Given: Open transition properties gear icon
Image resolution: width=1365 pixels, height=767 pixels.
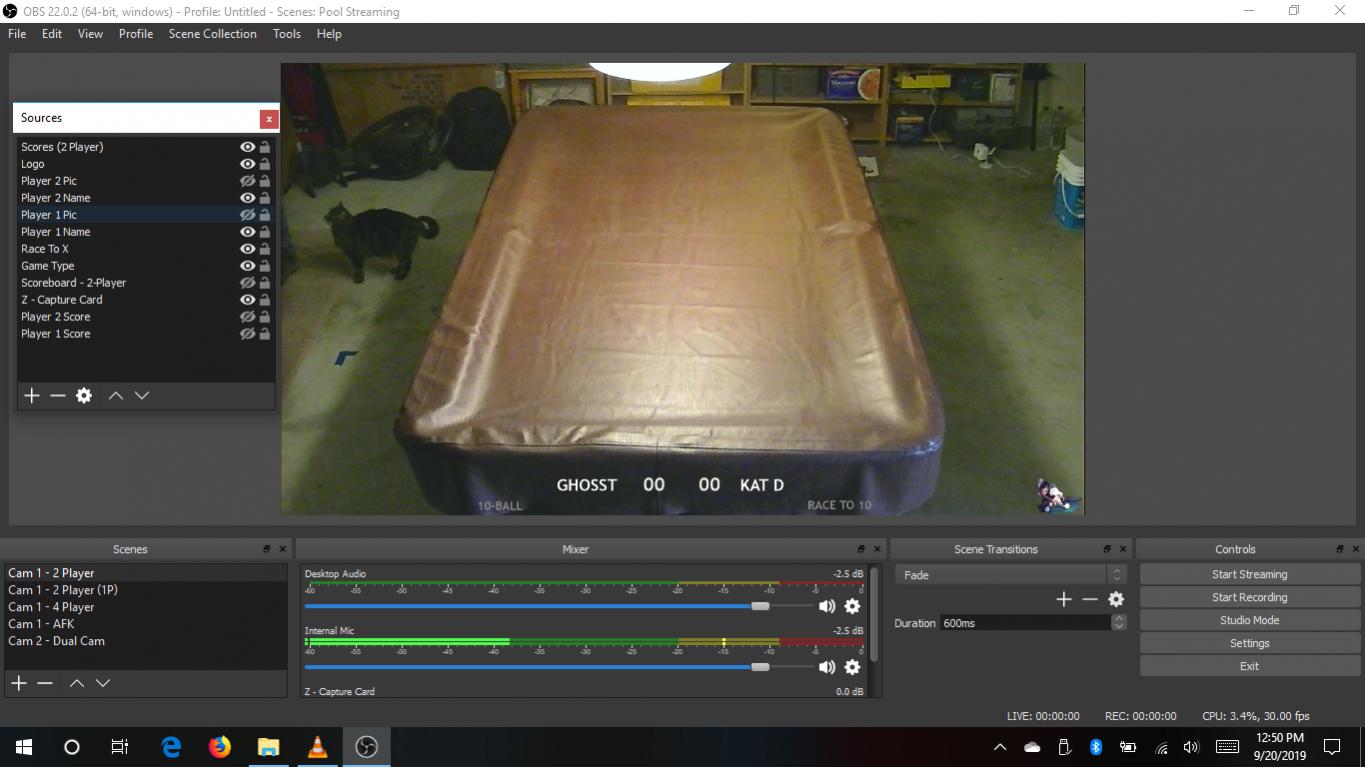Looking at the screenshot, I should pyautogui.click(x=1116, y=599).
